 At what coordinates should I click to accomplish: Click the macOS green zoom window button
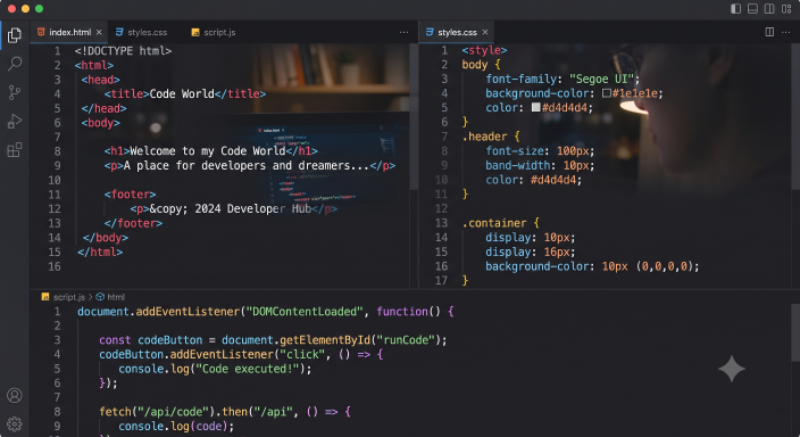coord(39,9)
